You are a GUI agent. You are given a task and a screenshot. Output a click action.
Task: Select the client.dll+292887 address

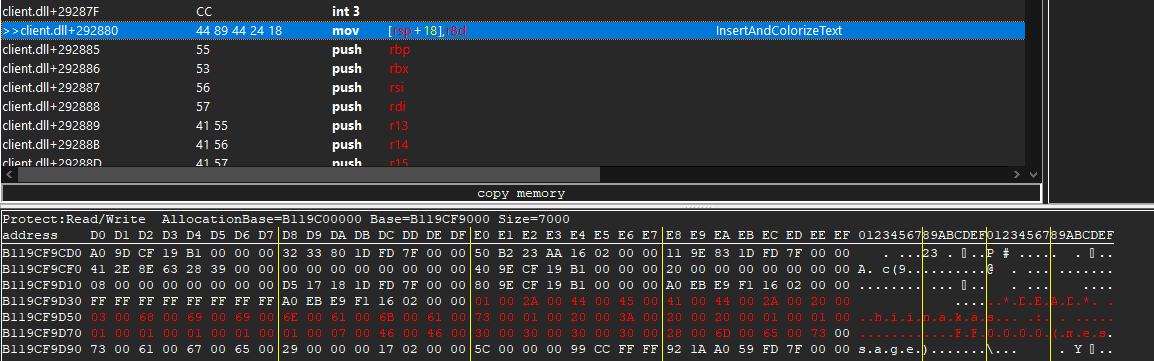point(51,87)
